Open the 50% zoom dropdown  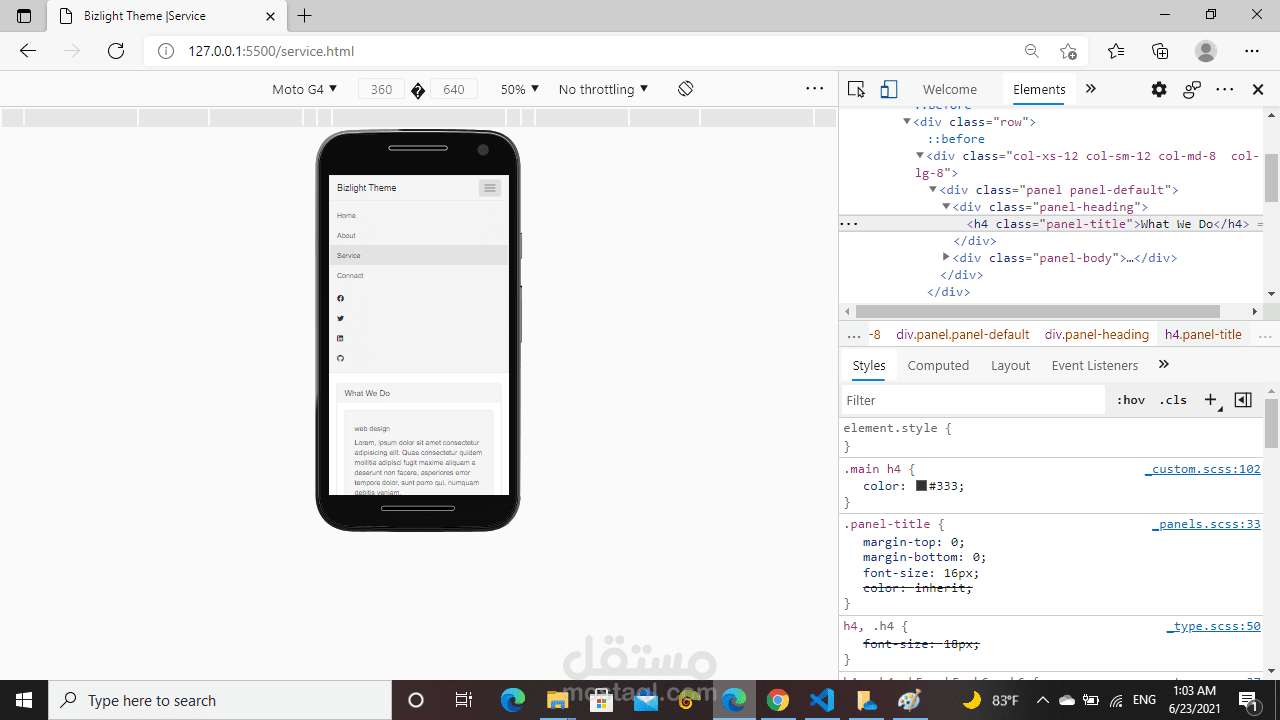520,89
